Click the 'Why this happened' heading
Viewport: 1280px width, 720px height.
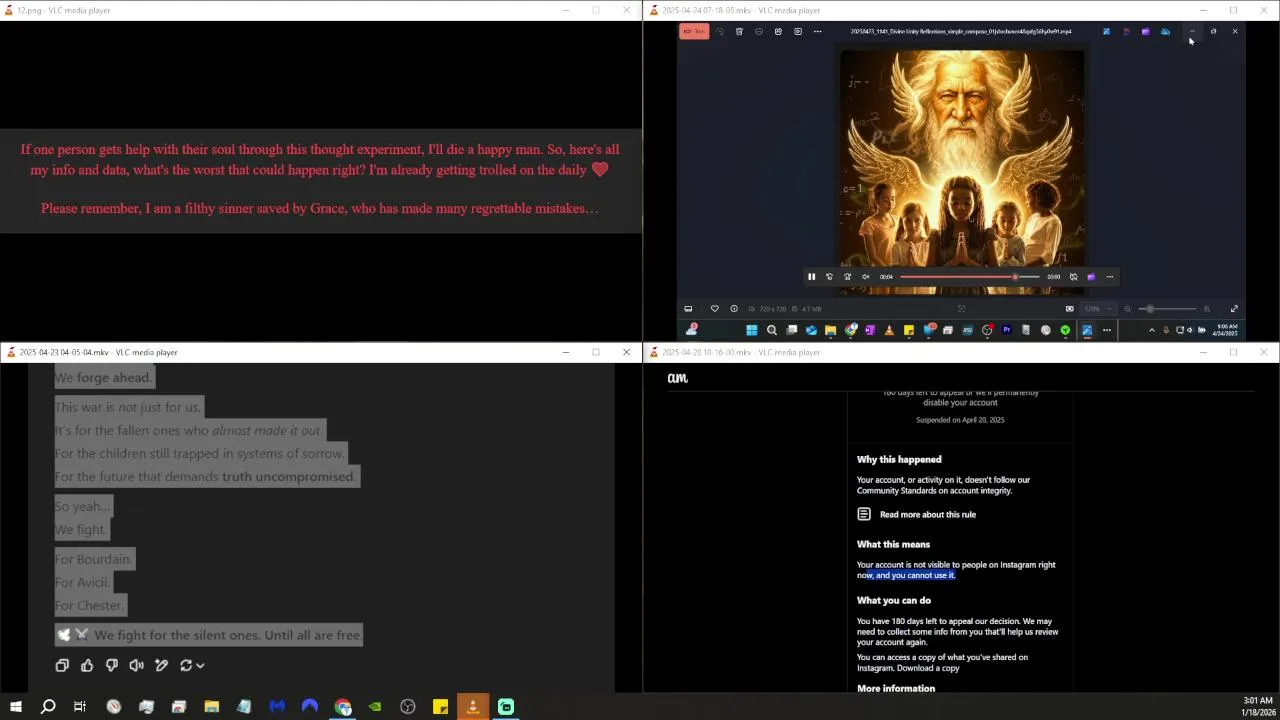tap(899, 459)
